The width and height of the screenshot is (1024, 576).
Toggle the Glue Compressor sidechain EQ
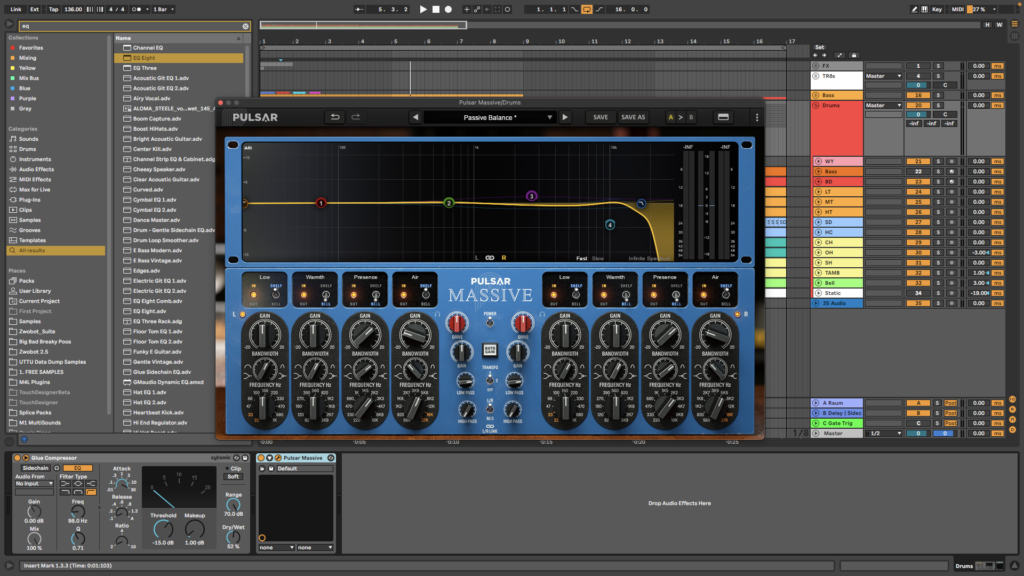click(78, 468)
